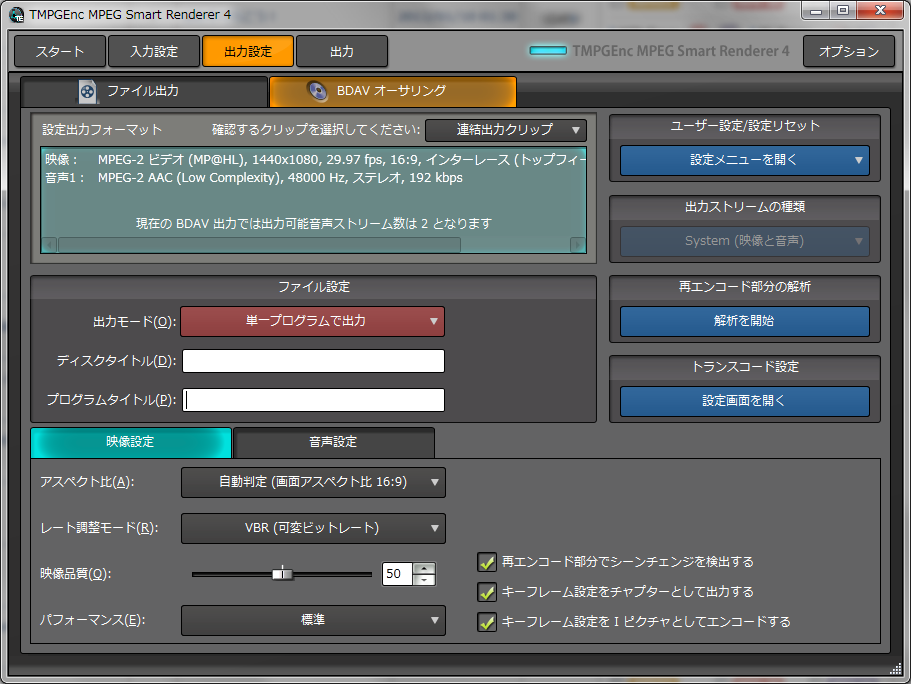This screenshot has width=911, height=684.
Task: Click format info horizontal scrollbar thumb
Action: 259,245
